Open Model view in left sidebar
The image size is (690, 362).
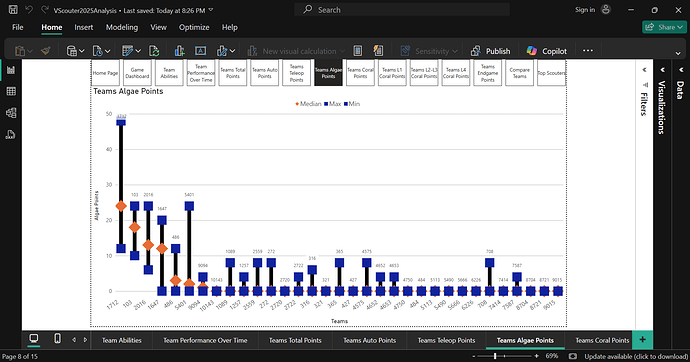[11, 113]
